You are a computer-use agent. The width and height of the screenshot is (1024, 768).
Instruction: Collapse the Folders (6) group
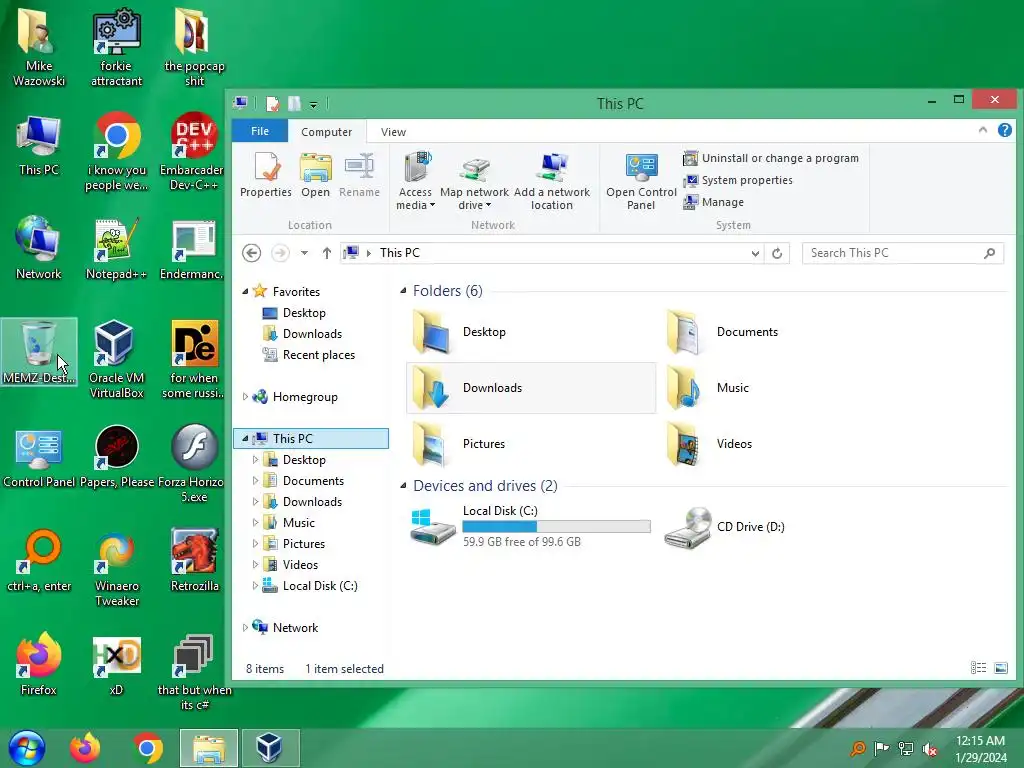pos(403,291)
